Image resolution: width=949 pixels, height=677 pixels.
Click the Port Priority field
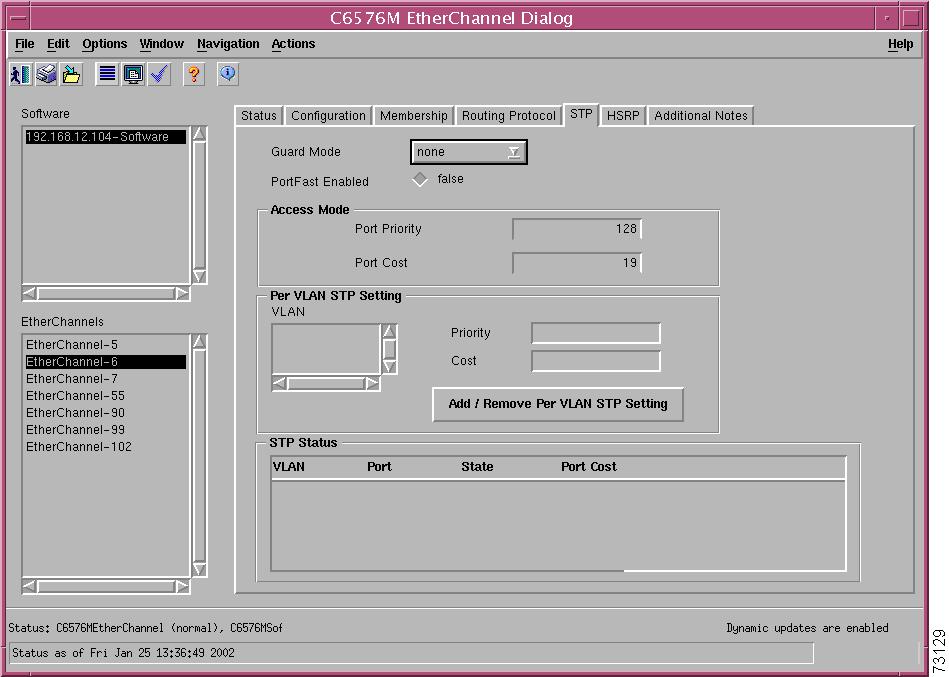tap(577, 229)
